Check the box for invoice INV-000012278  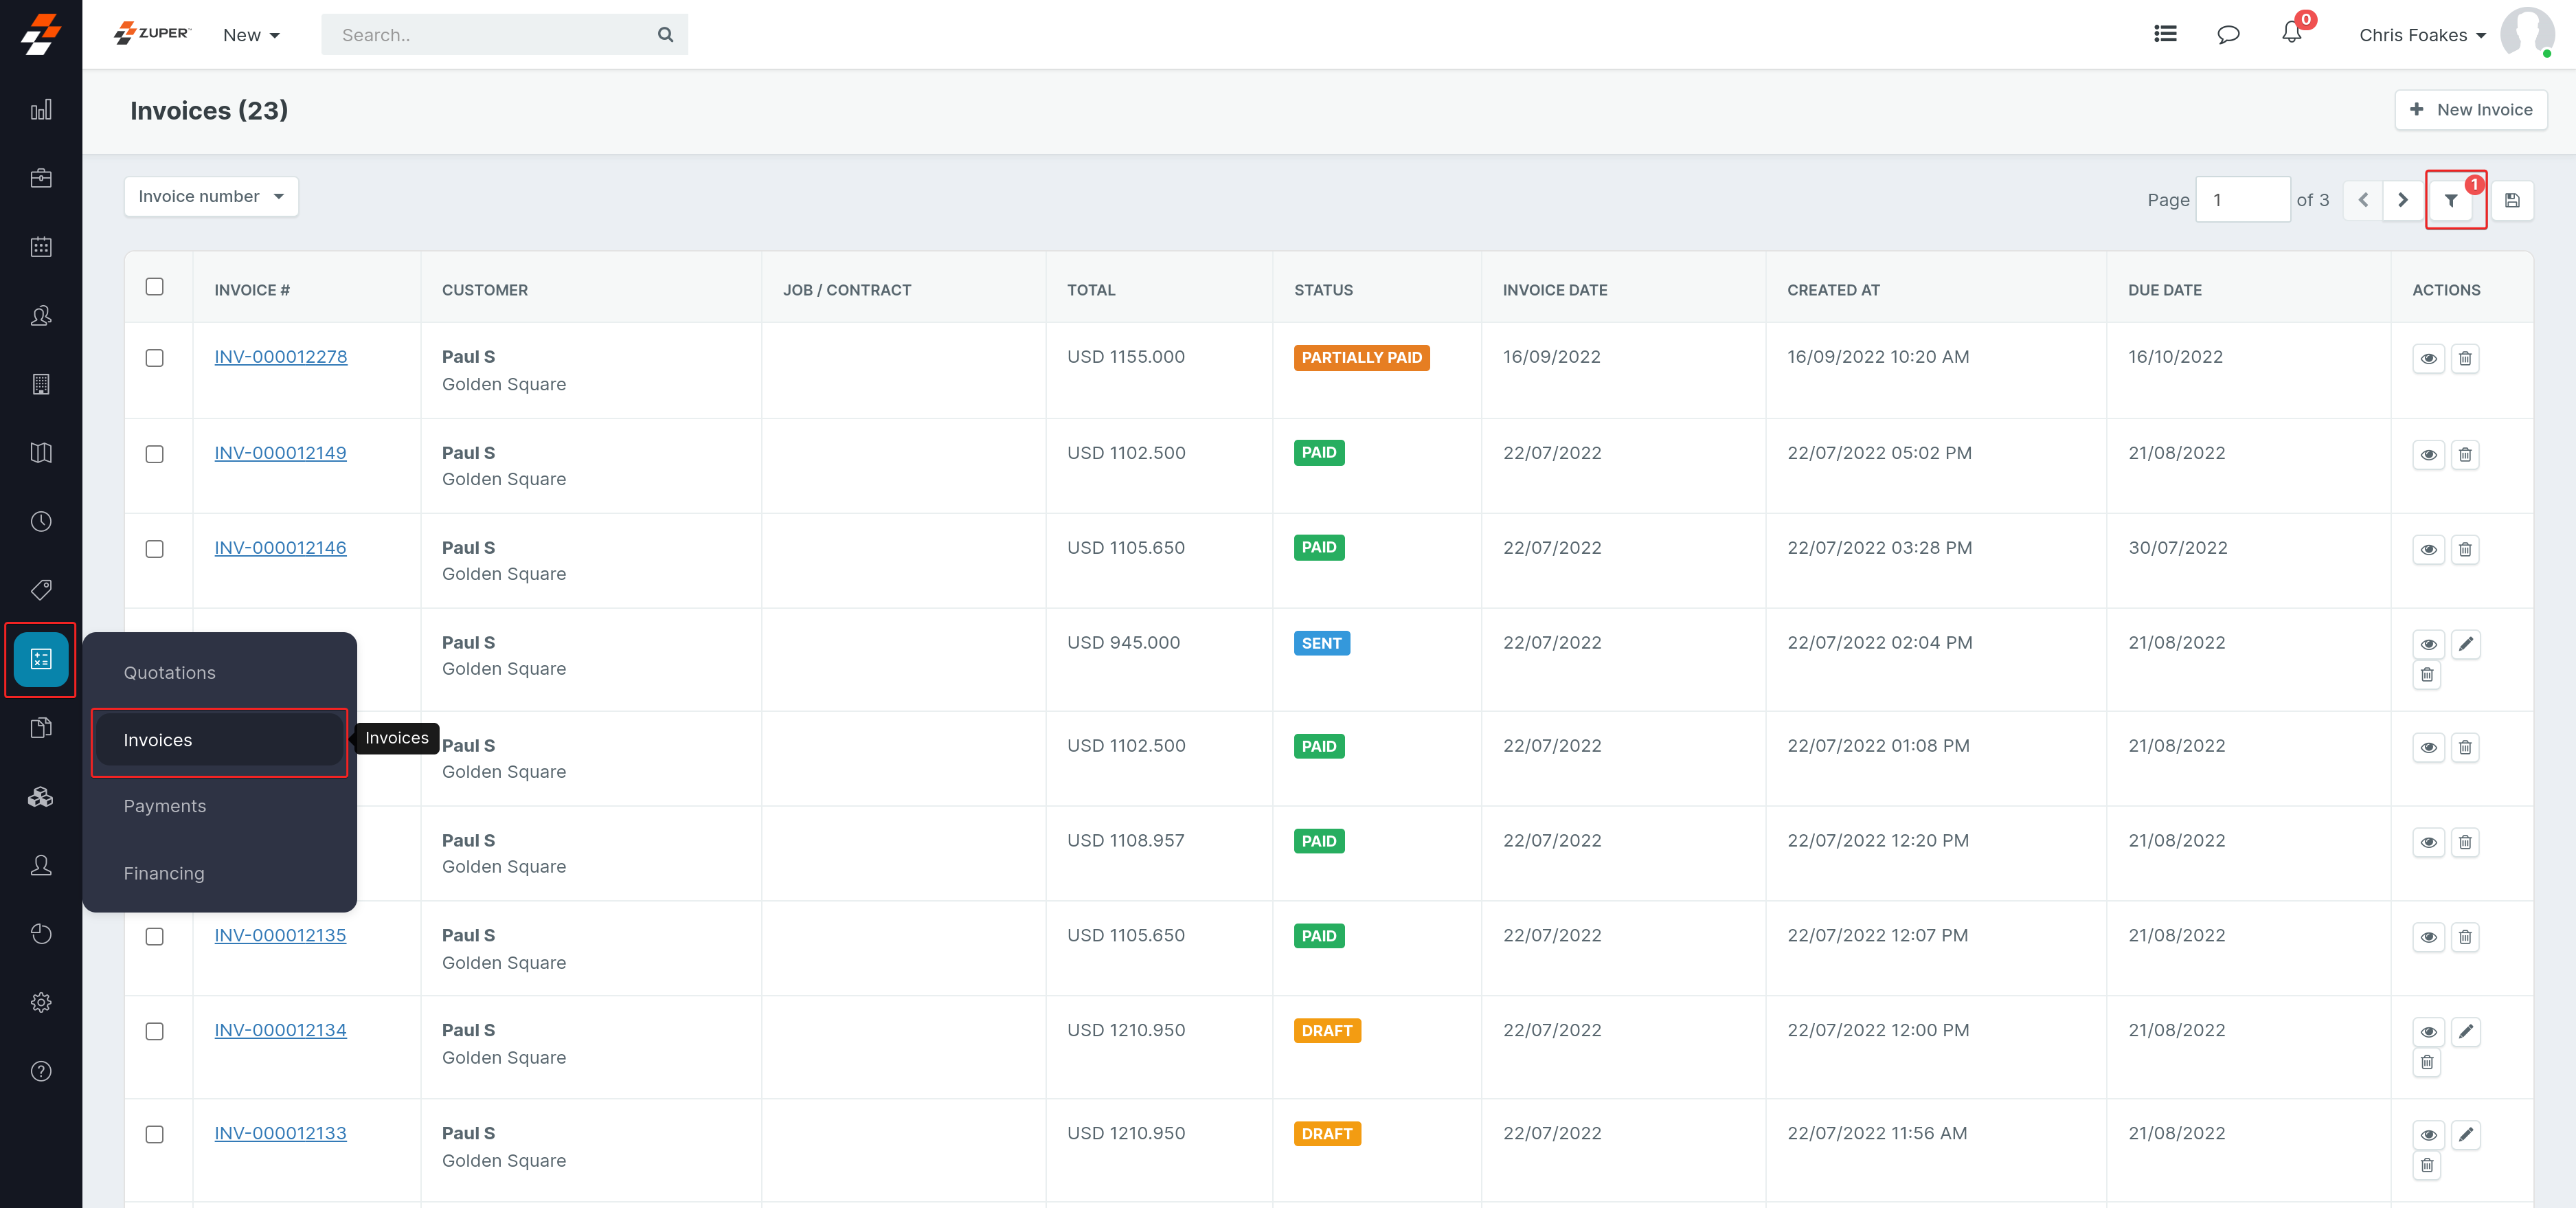[x=154, y=358]
